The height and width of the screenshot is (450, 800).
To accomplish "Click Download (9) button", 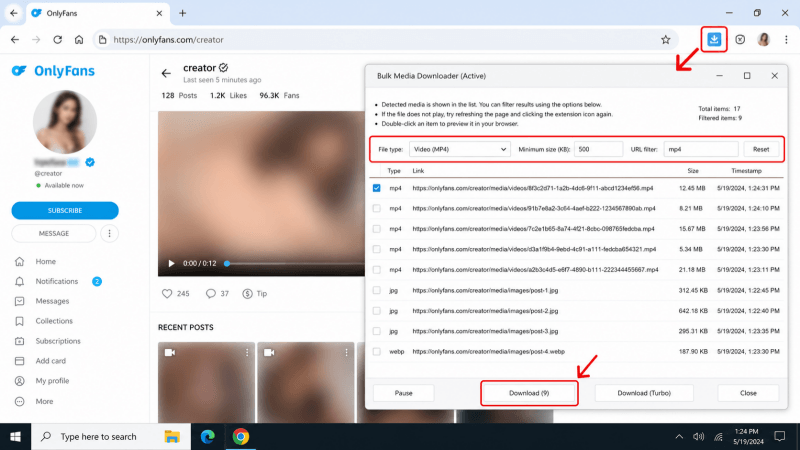I will (529, 393).
